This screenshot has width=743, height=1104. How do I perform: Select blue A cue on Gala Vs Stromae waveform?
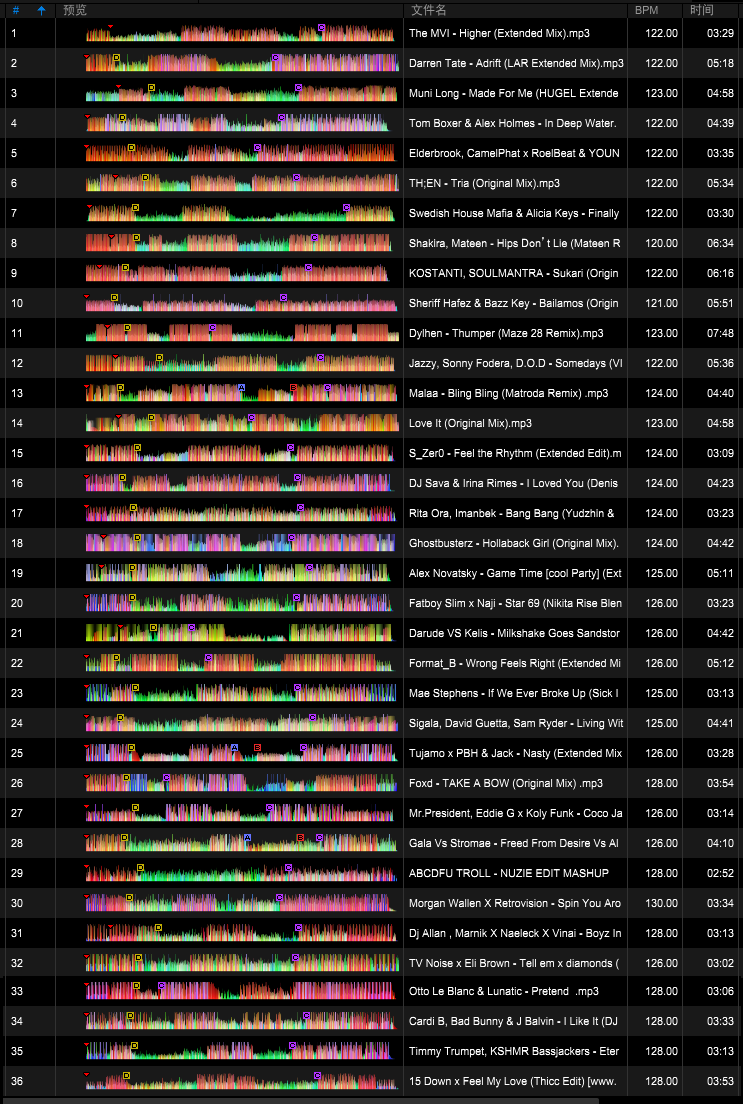[x=247, y=837]
